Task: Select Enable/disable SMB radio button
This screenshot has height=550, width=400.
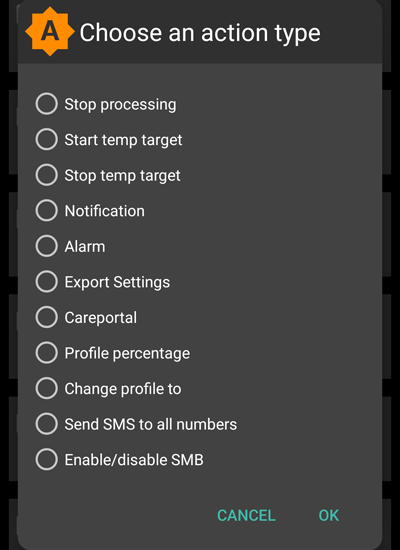Action: (x=46, y=459)
